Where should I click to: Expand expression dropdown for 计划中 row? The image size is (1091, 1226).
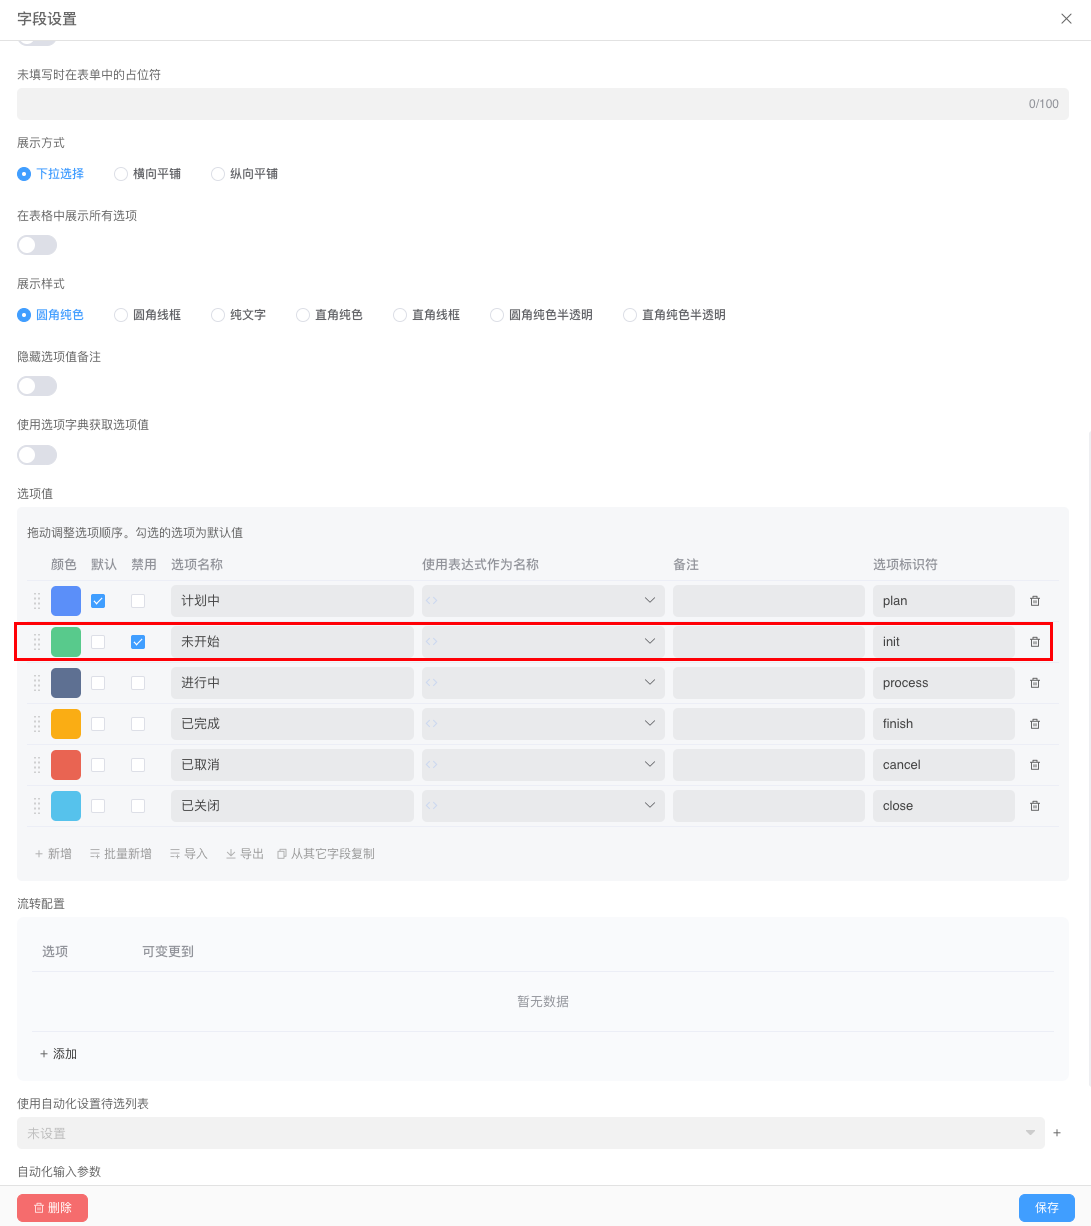[x=649, y=601]
